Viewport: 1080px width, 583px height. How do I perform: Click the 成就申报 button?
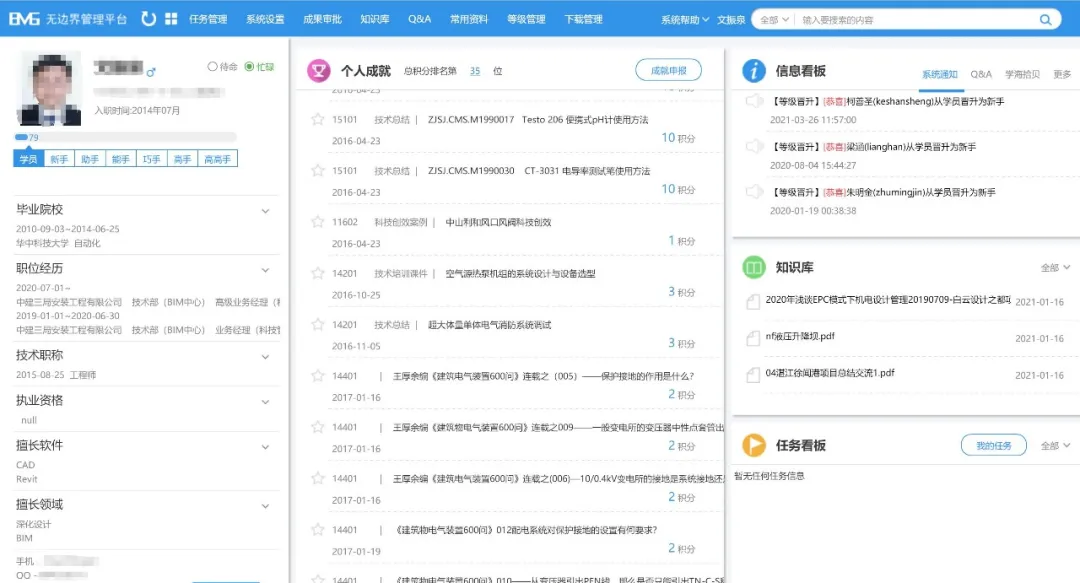668,70
